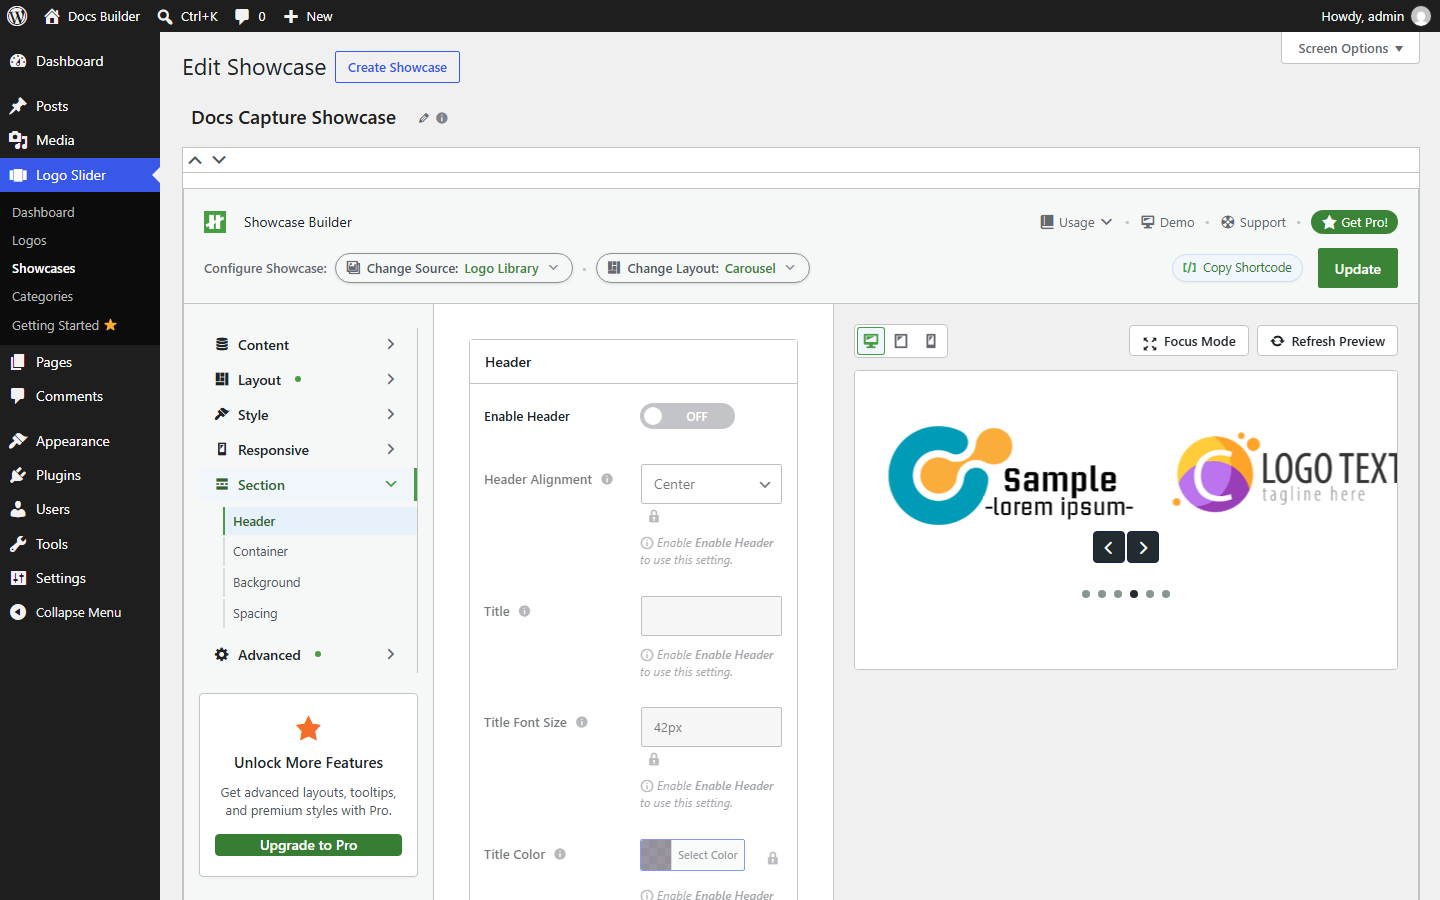Viewport: 1440px width, 900px height.
Task: Open the Change Source dropdown
Action: [x=454, y=268]
